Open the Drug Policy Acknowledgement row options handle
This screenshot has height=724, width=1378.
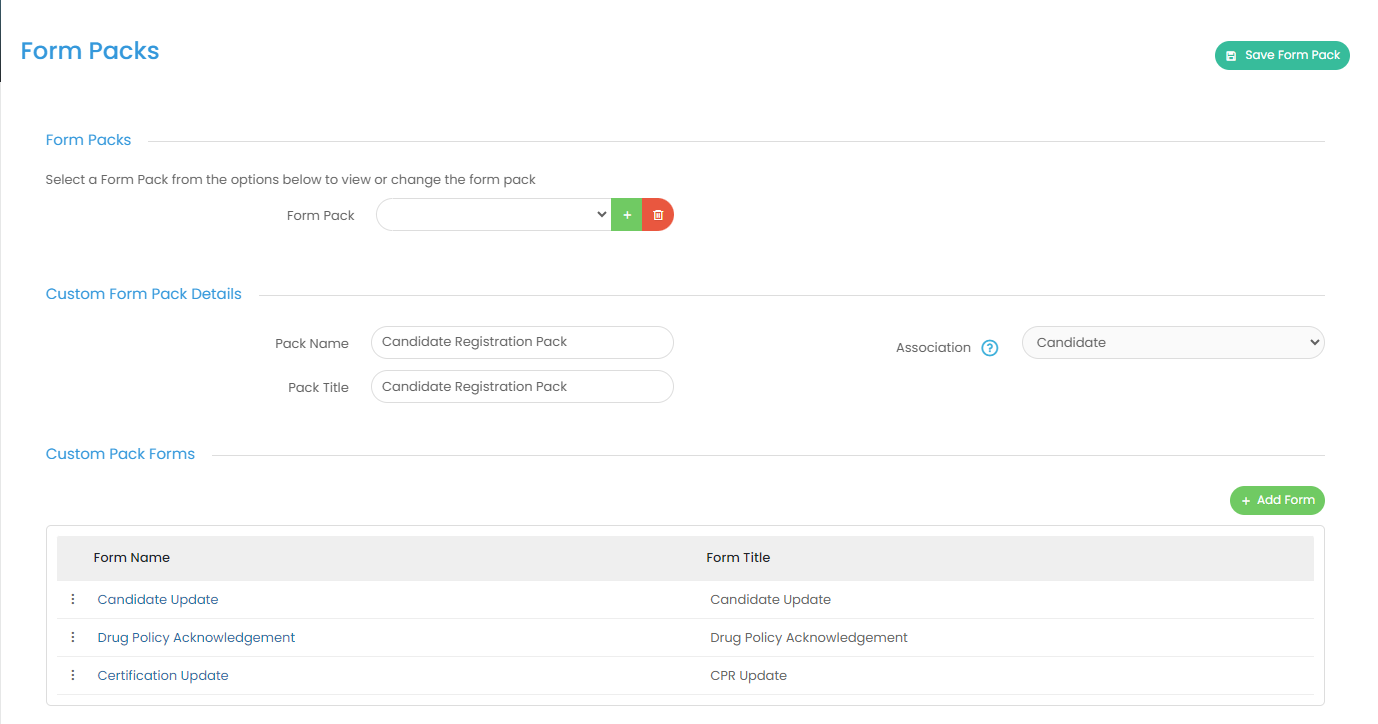(x=73, y=637)
